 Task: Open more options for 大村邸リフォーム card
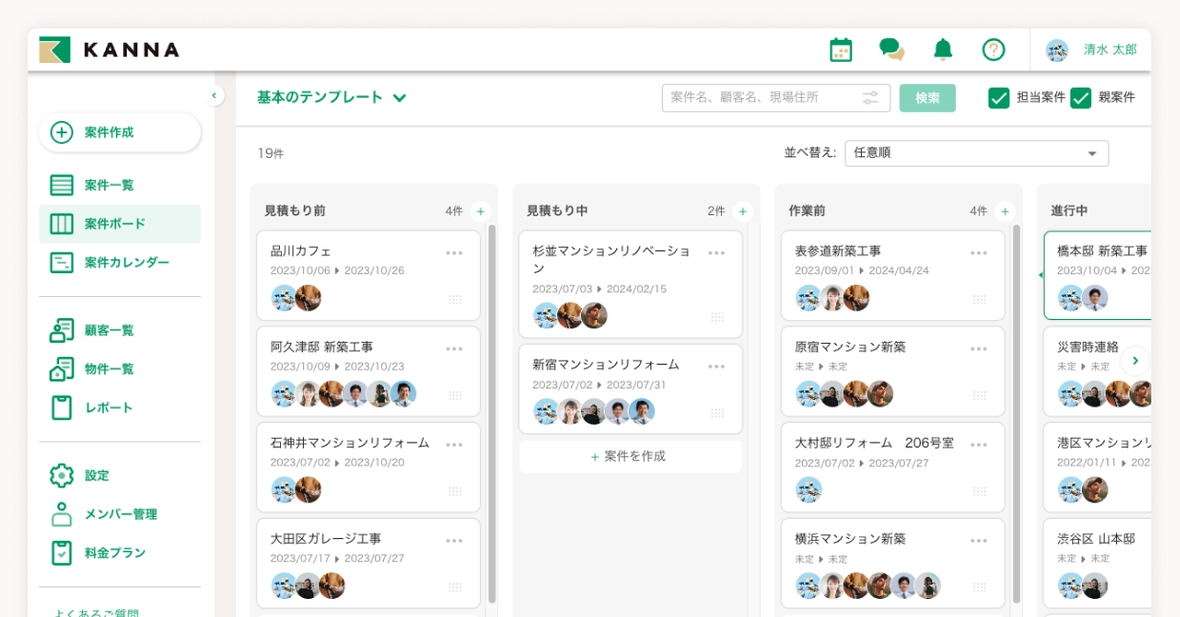[x=978, y=445]
